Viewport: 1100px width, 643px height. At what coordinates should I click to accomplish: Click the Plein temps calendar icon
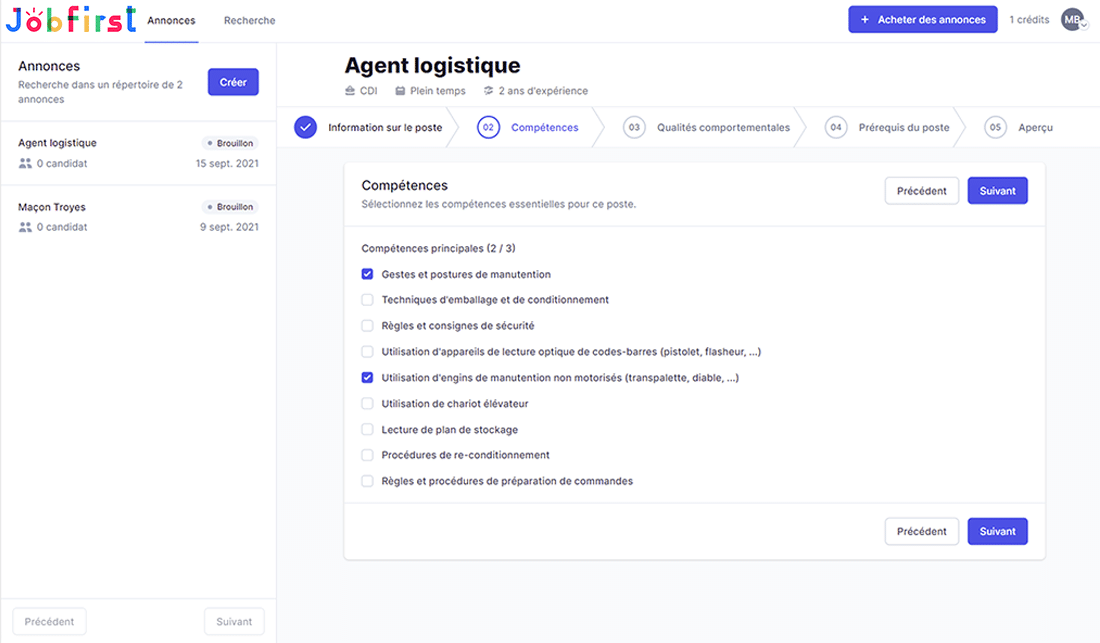coord(400,90)
